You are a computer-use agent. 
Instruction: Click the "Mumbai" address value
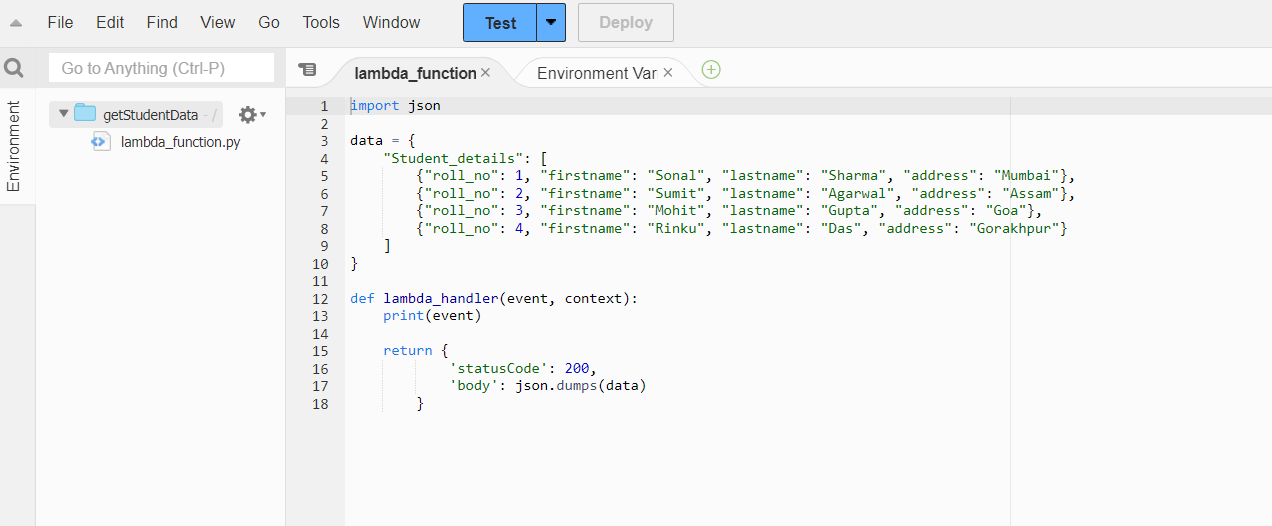1027,176
